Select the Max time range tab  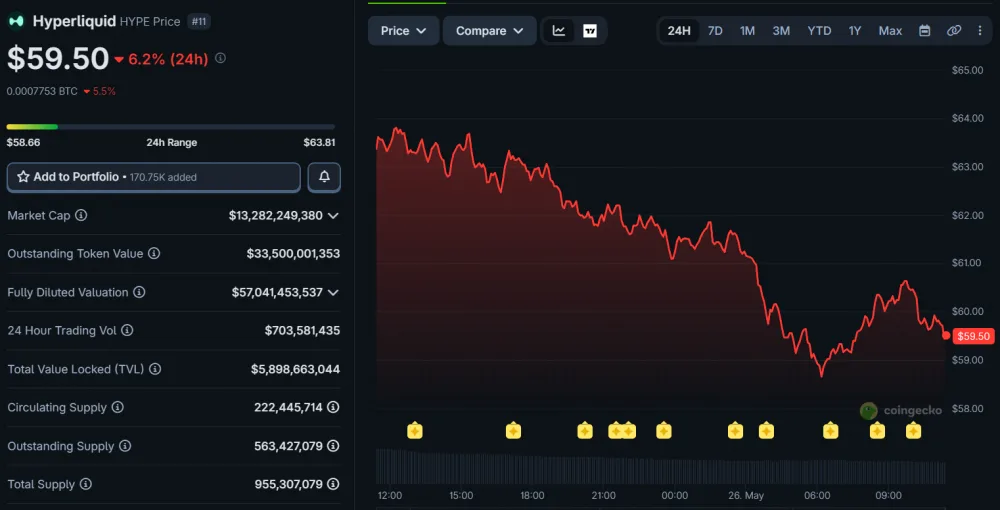click(x=890, y=31)
